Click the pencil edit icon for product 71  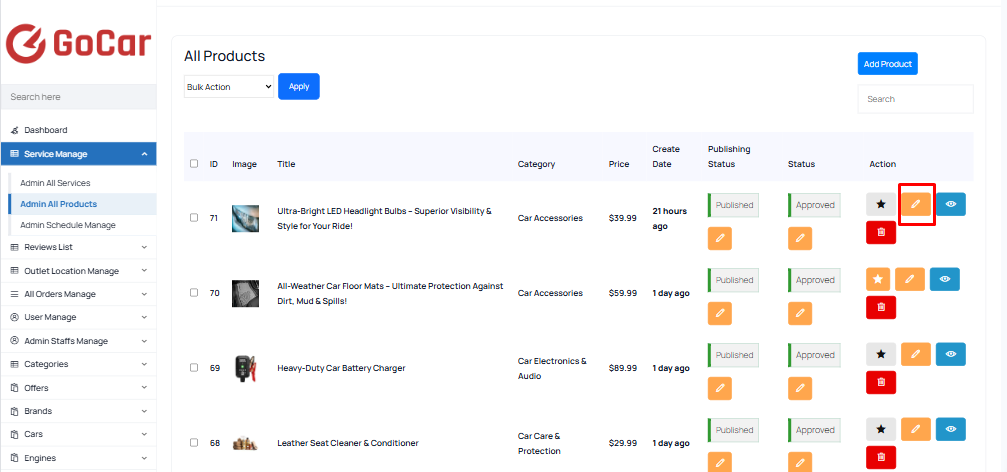pyautogui.click(x=916, y=204)
